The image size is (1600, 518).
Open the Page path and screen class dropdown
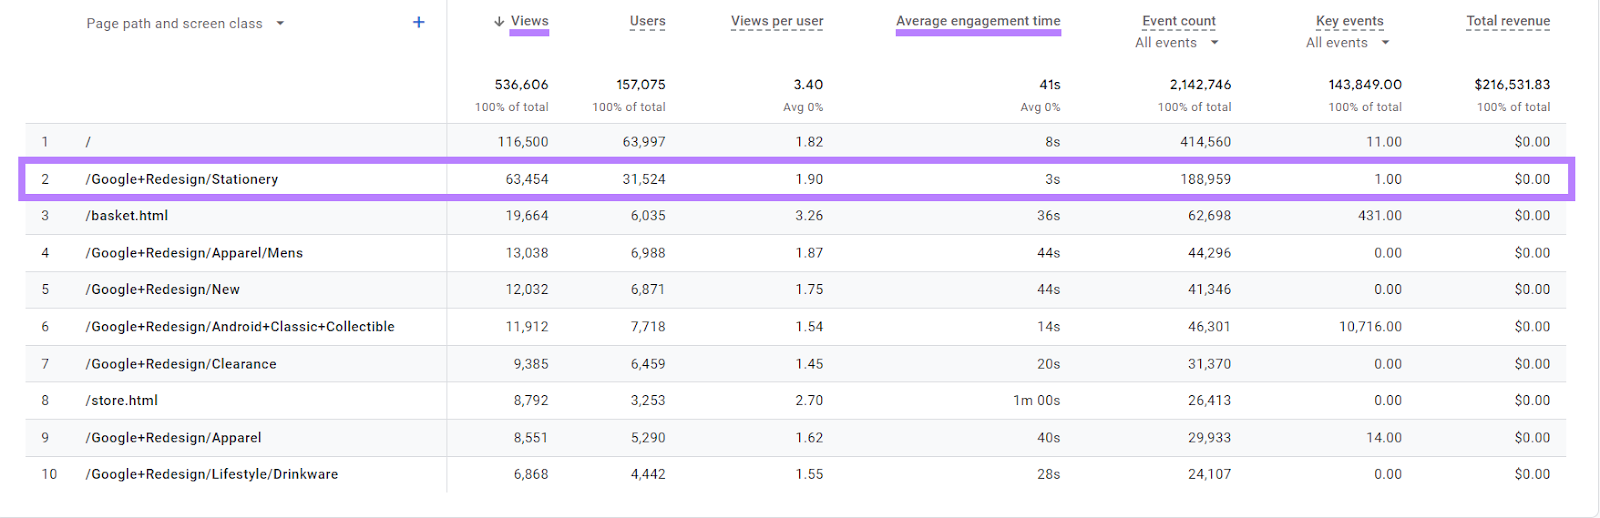(x=280, y=23)
